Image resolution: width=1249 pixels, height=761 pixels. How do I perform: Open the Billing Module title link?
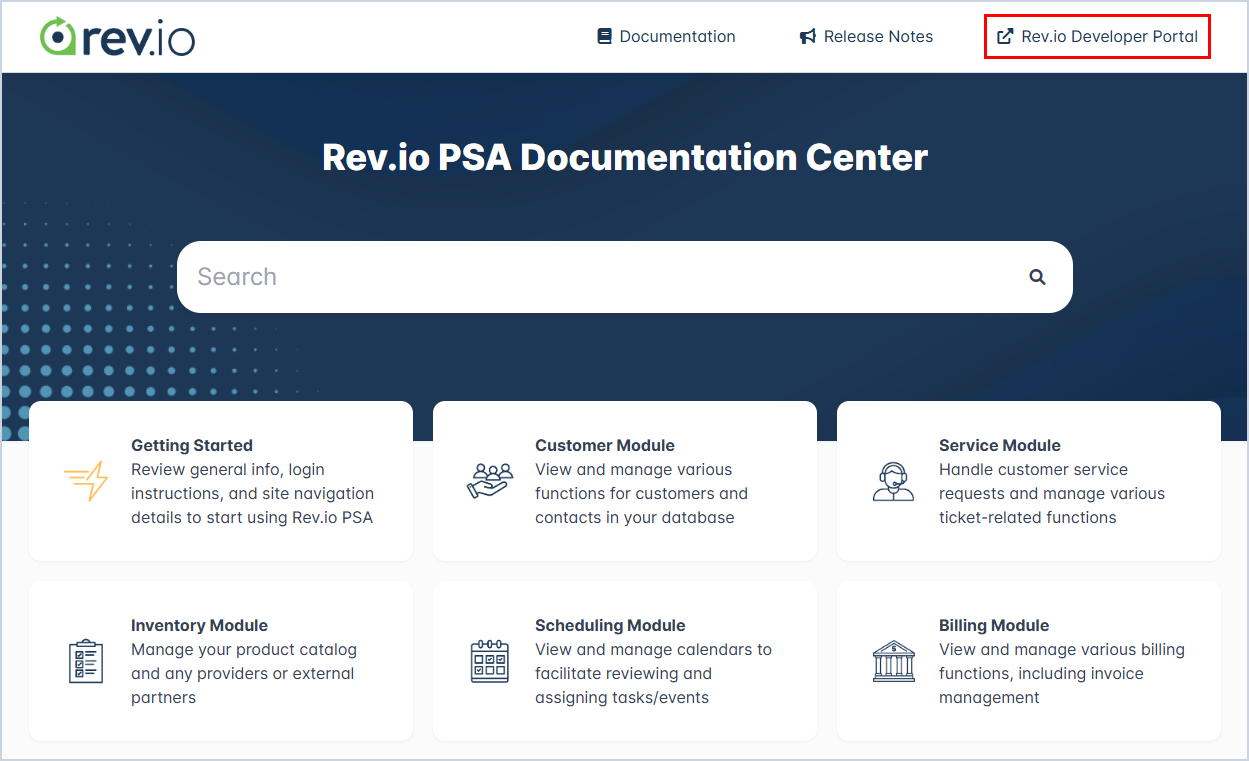(994, 625)
